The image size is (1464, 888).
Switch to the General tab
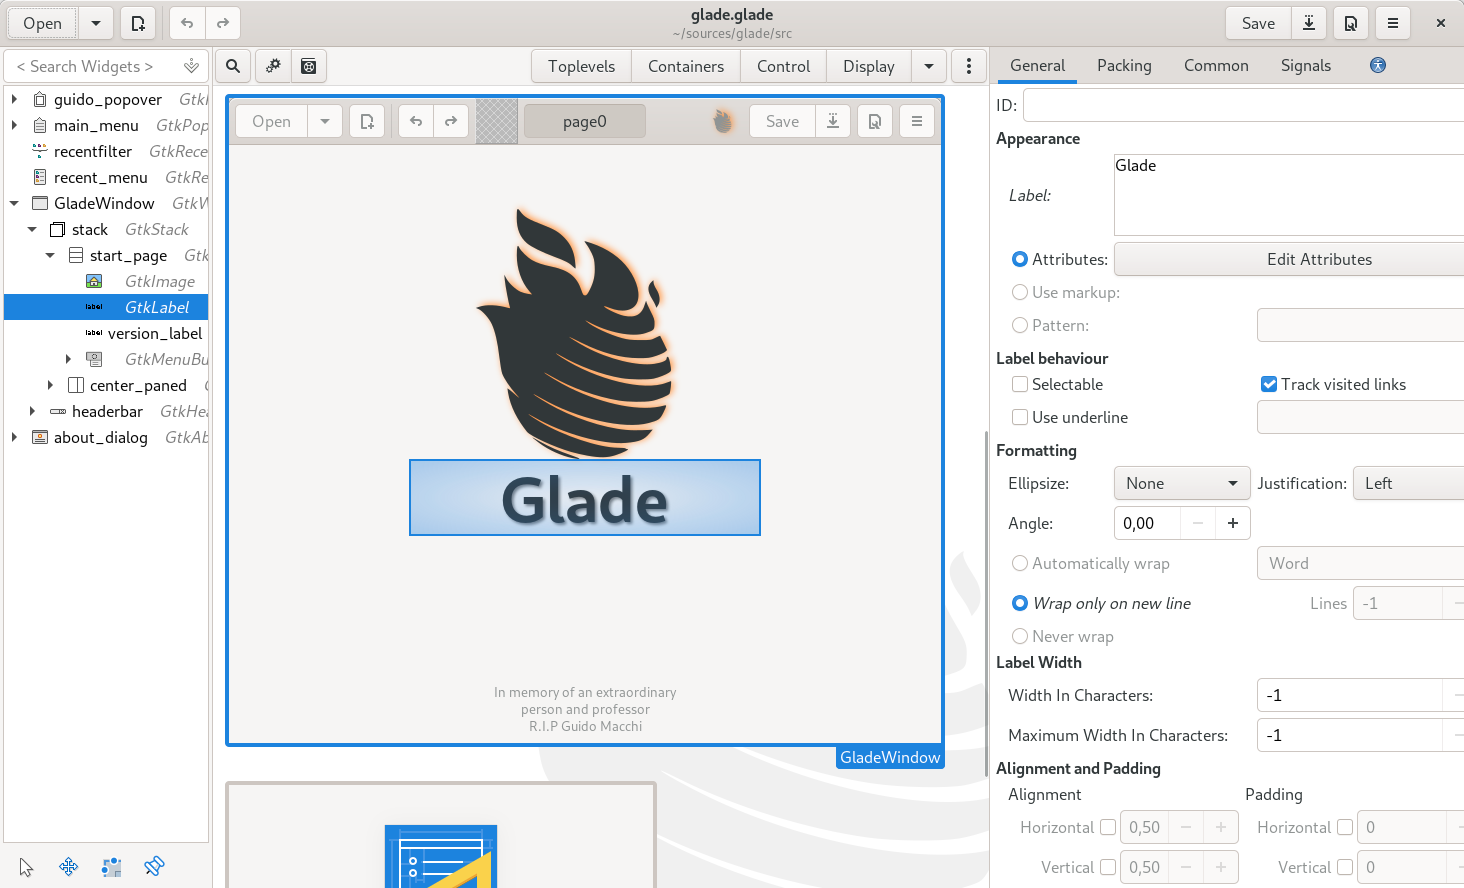1037,65
